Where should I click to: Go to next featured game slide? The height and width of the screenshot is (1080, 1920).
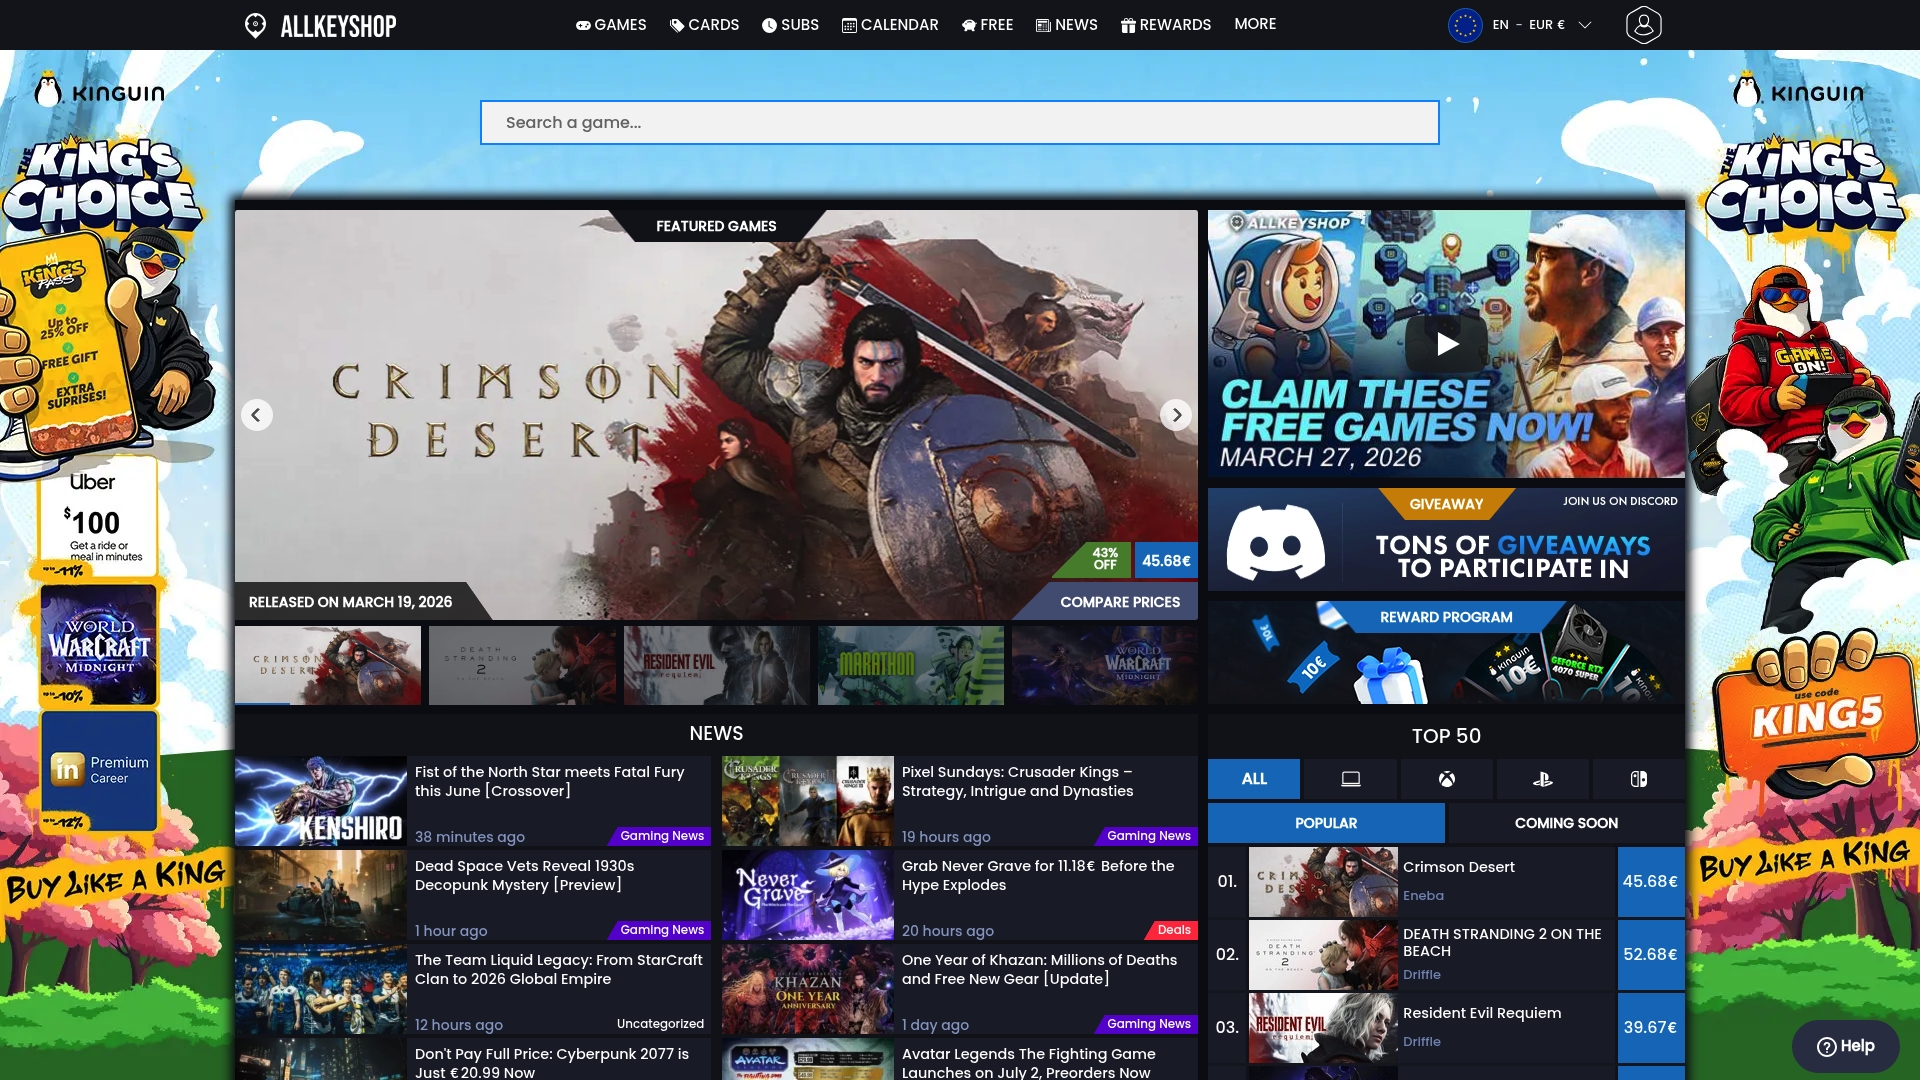(1176, 414)
